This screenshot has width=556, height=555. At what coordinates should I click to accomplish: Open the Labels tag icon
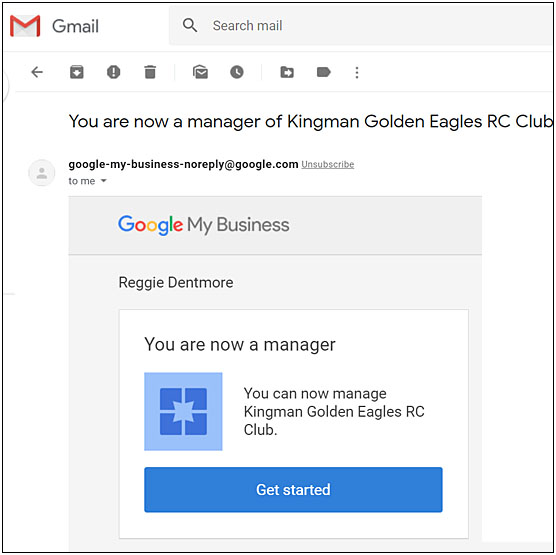323,72
